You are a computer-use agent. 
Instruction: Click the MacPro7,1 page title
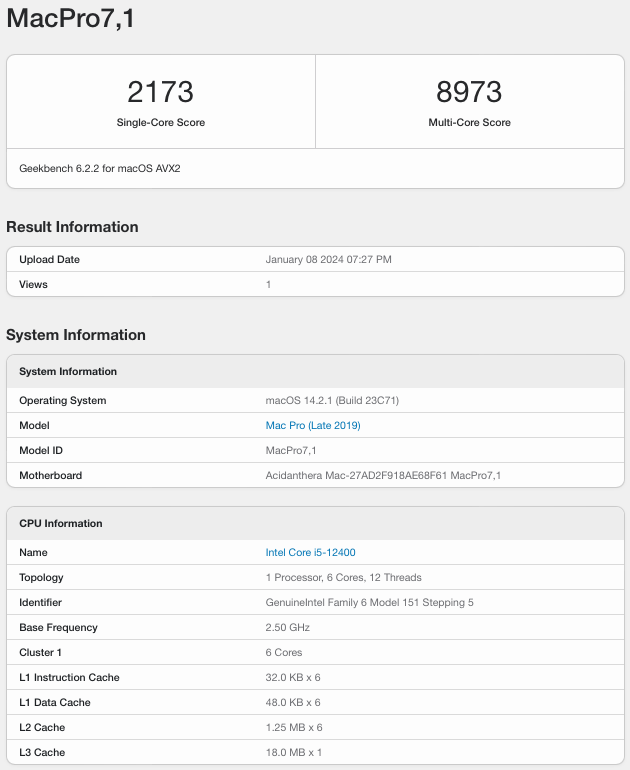70,18
